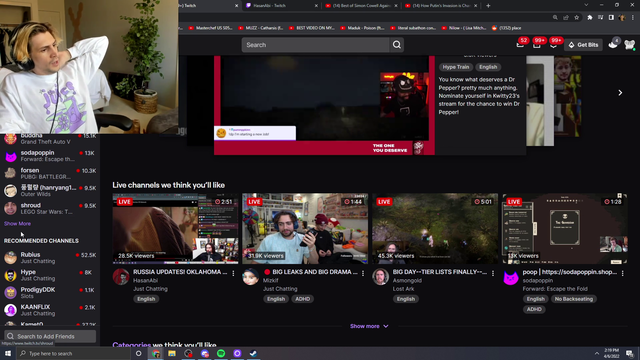Open the whispers icon (second 99+ badge)
Viewport: 640px width, 360px height.
[x=553, y=44]
